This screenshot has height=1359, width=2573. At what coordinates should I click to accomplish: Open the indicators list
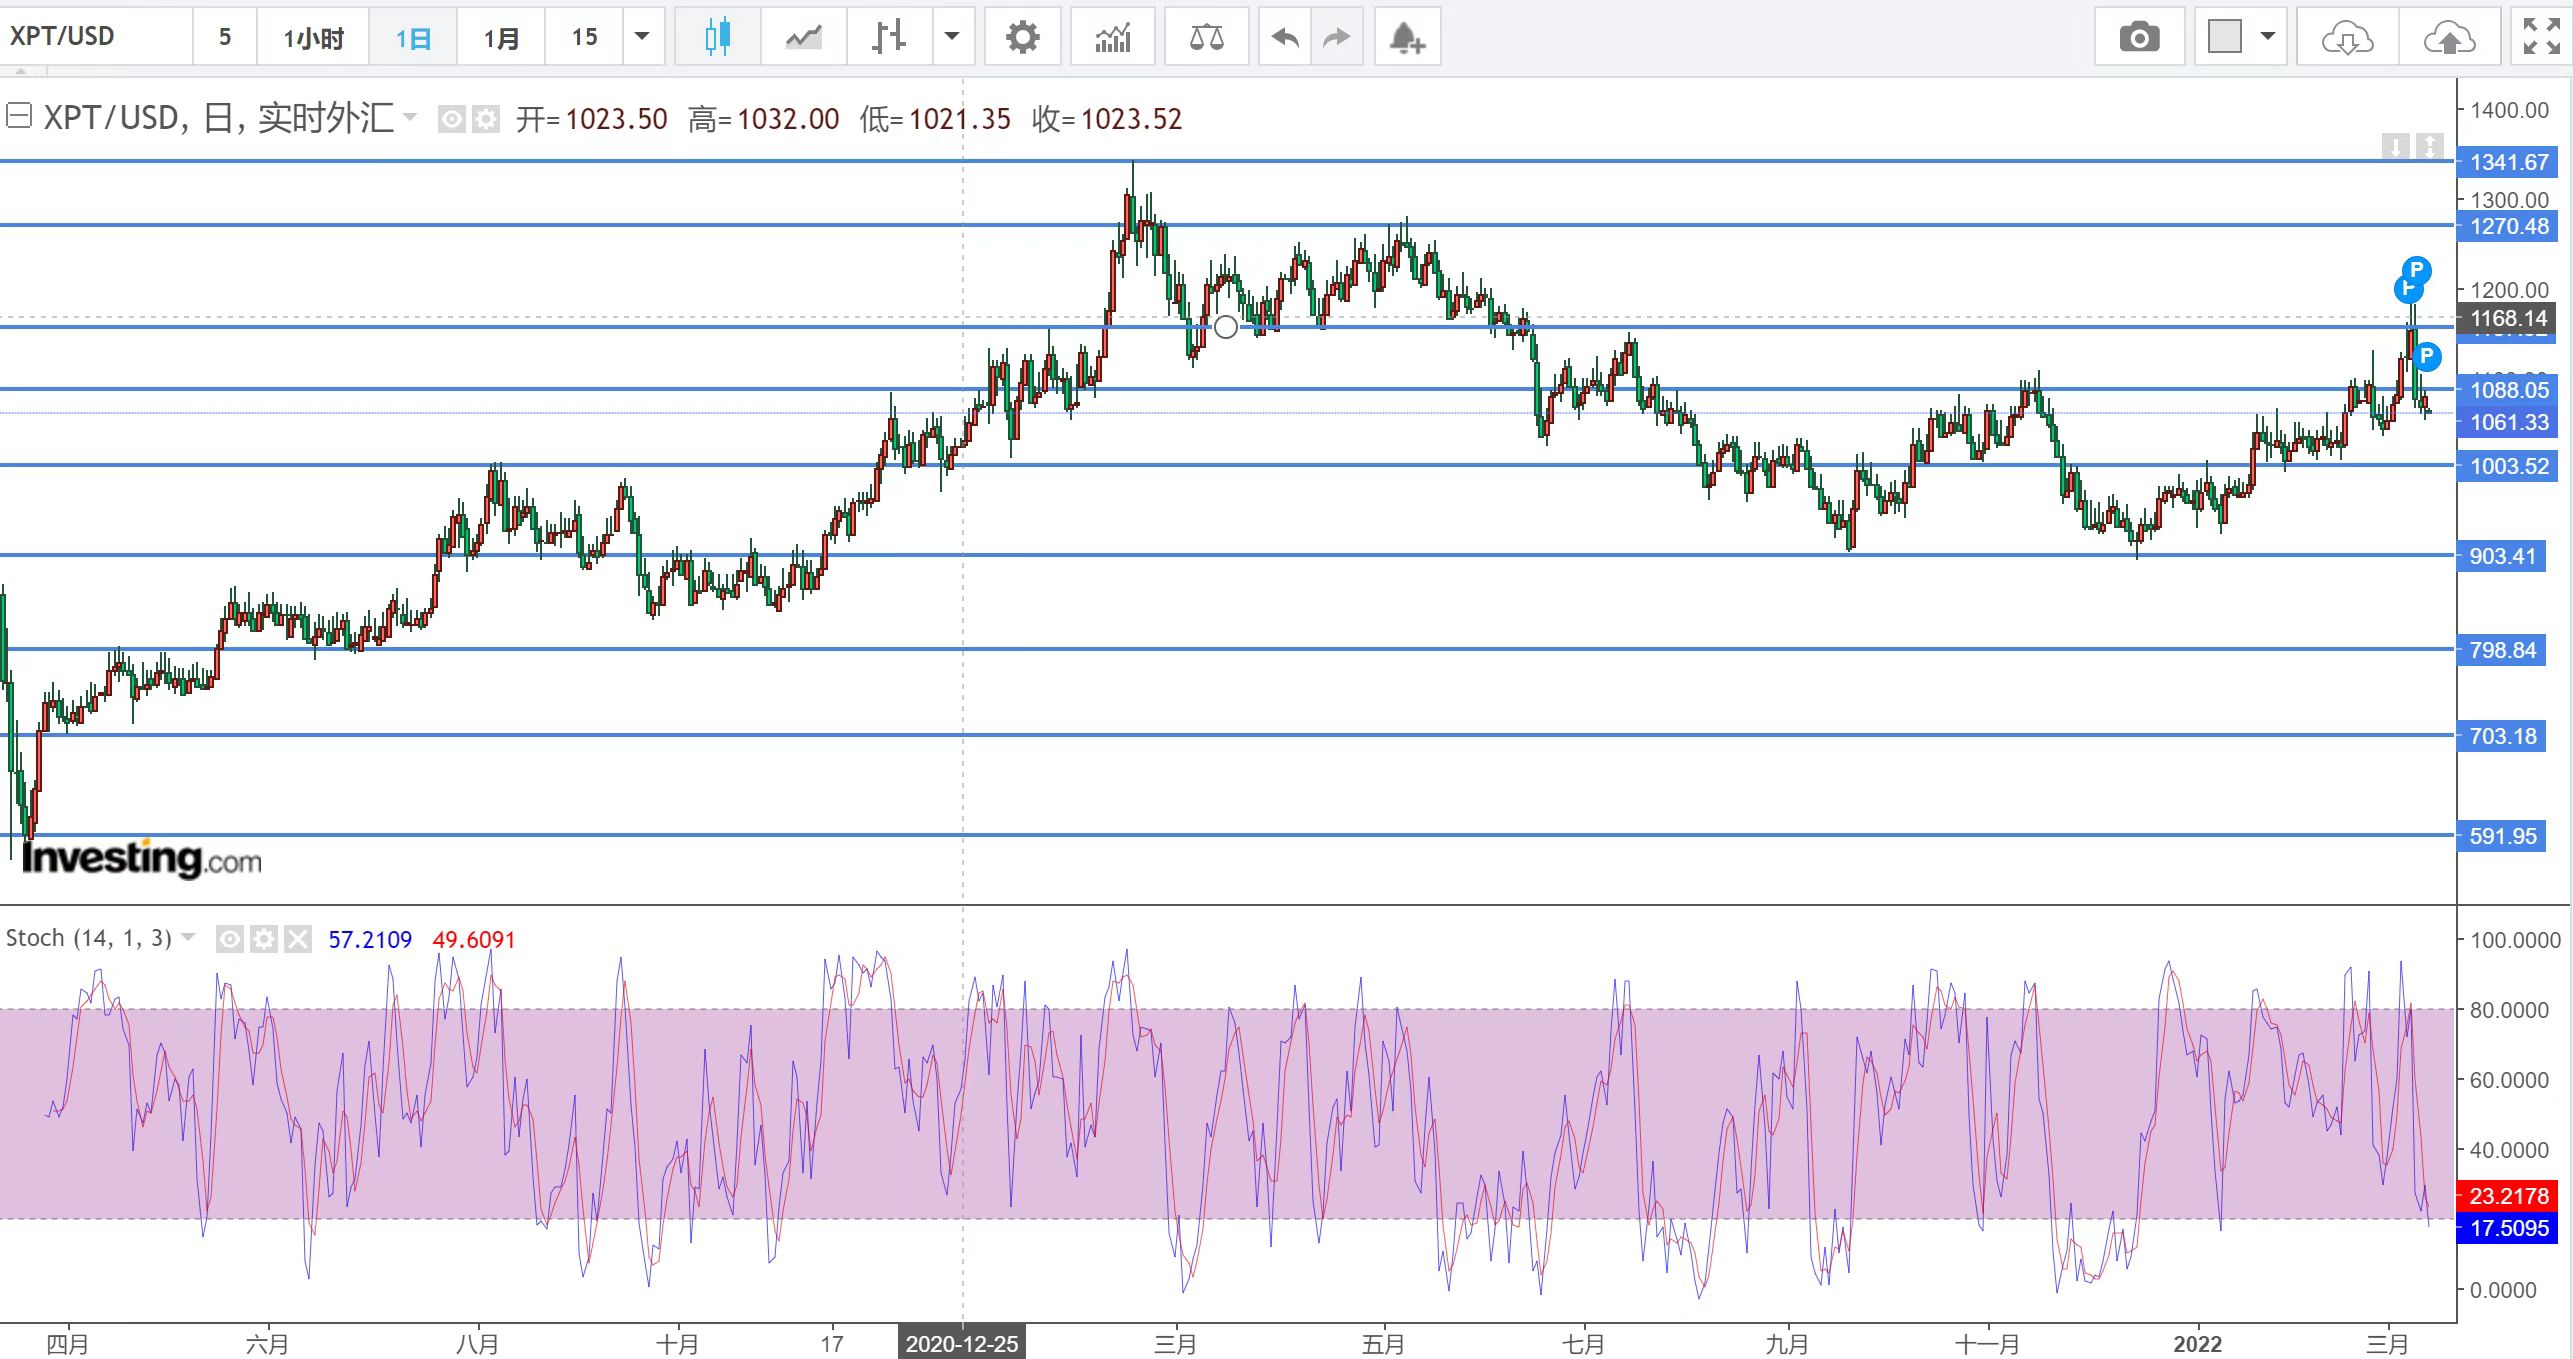pyautogui.click(x=1112, y=38)
